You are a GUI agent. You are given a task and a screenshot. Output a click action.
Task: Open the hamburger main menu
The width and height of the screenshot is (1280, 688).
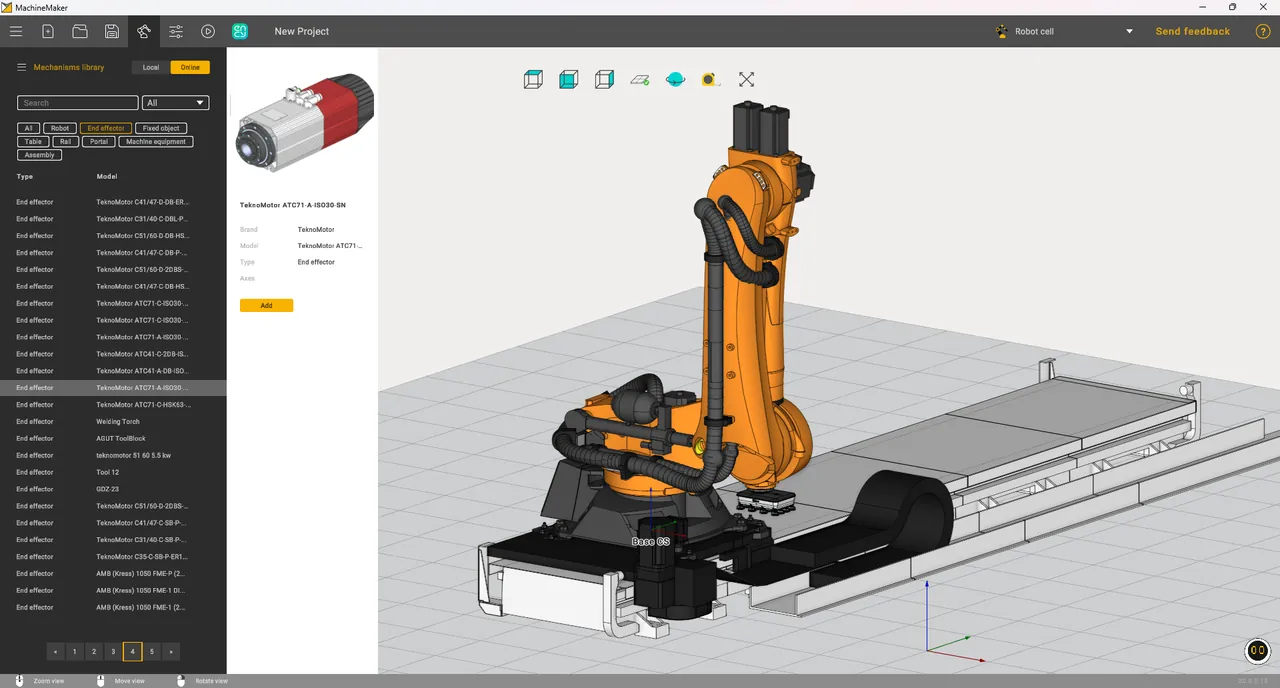[x=16, y=31]
